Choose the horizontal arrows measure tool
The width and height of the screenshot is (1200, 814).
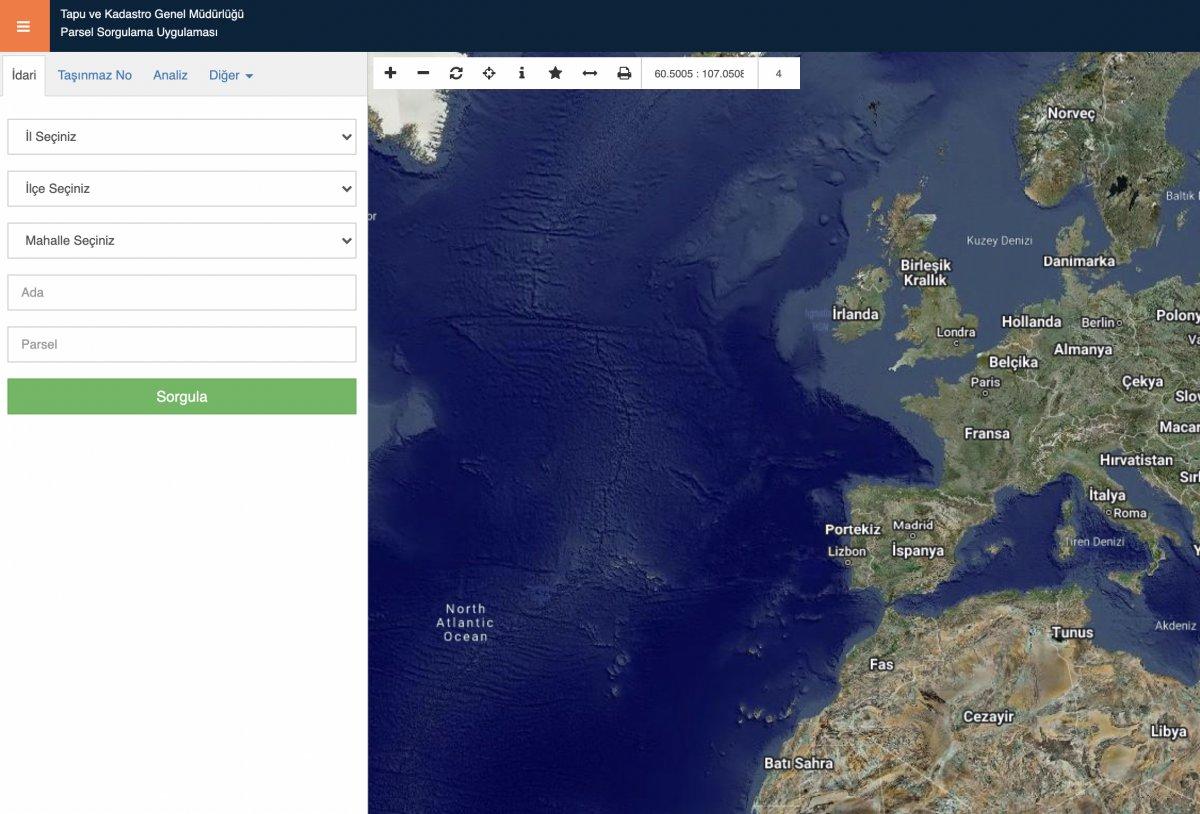click(590, 73)
